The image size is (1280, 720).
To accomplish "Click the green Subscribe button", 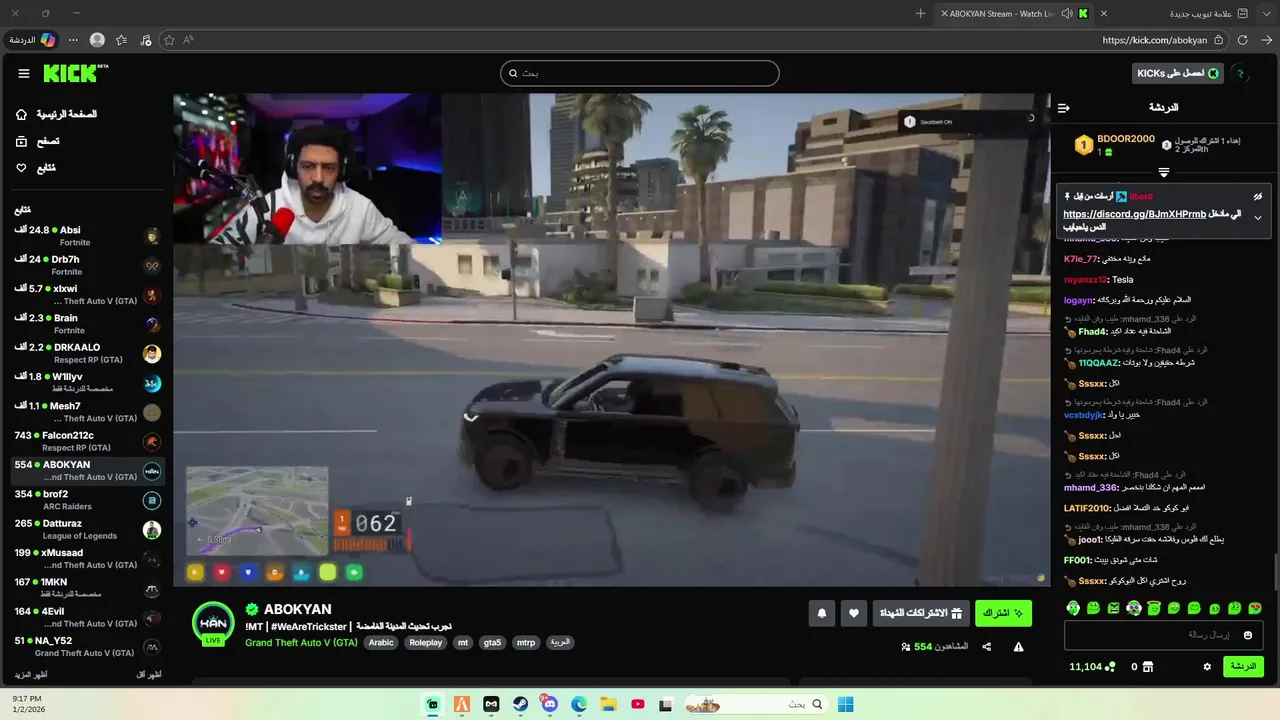I will pyautogui.click(x=1003, y=613).
